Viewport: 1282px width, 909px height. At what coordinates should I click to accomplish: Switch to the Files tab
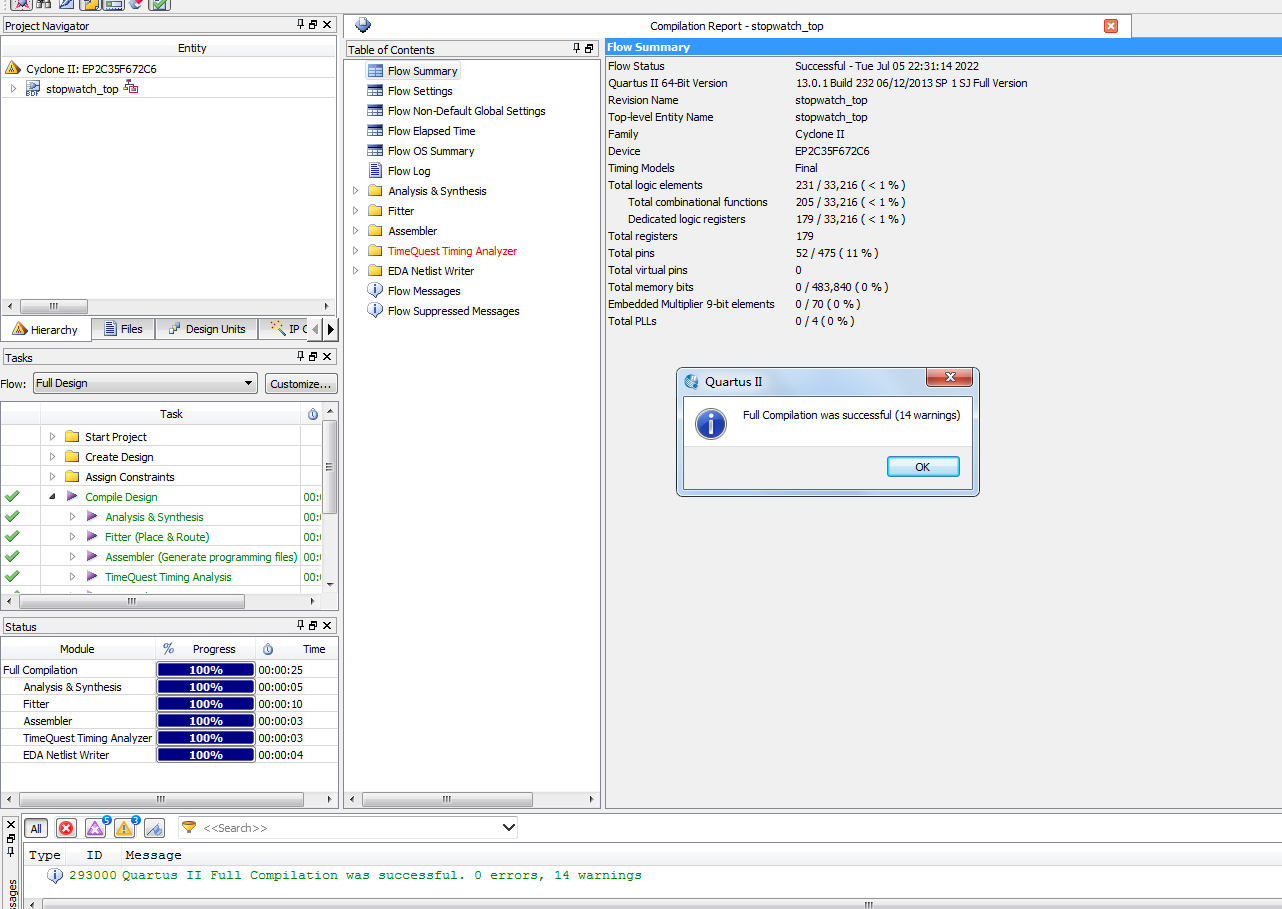tap(124, 329)
